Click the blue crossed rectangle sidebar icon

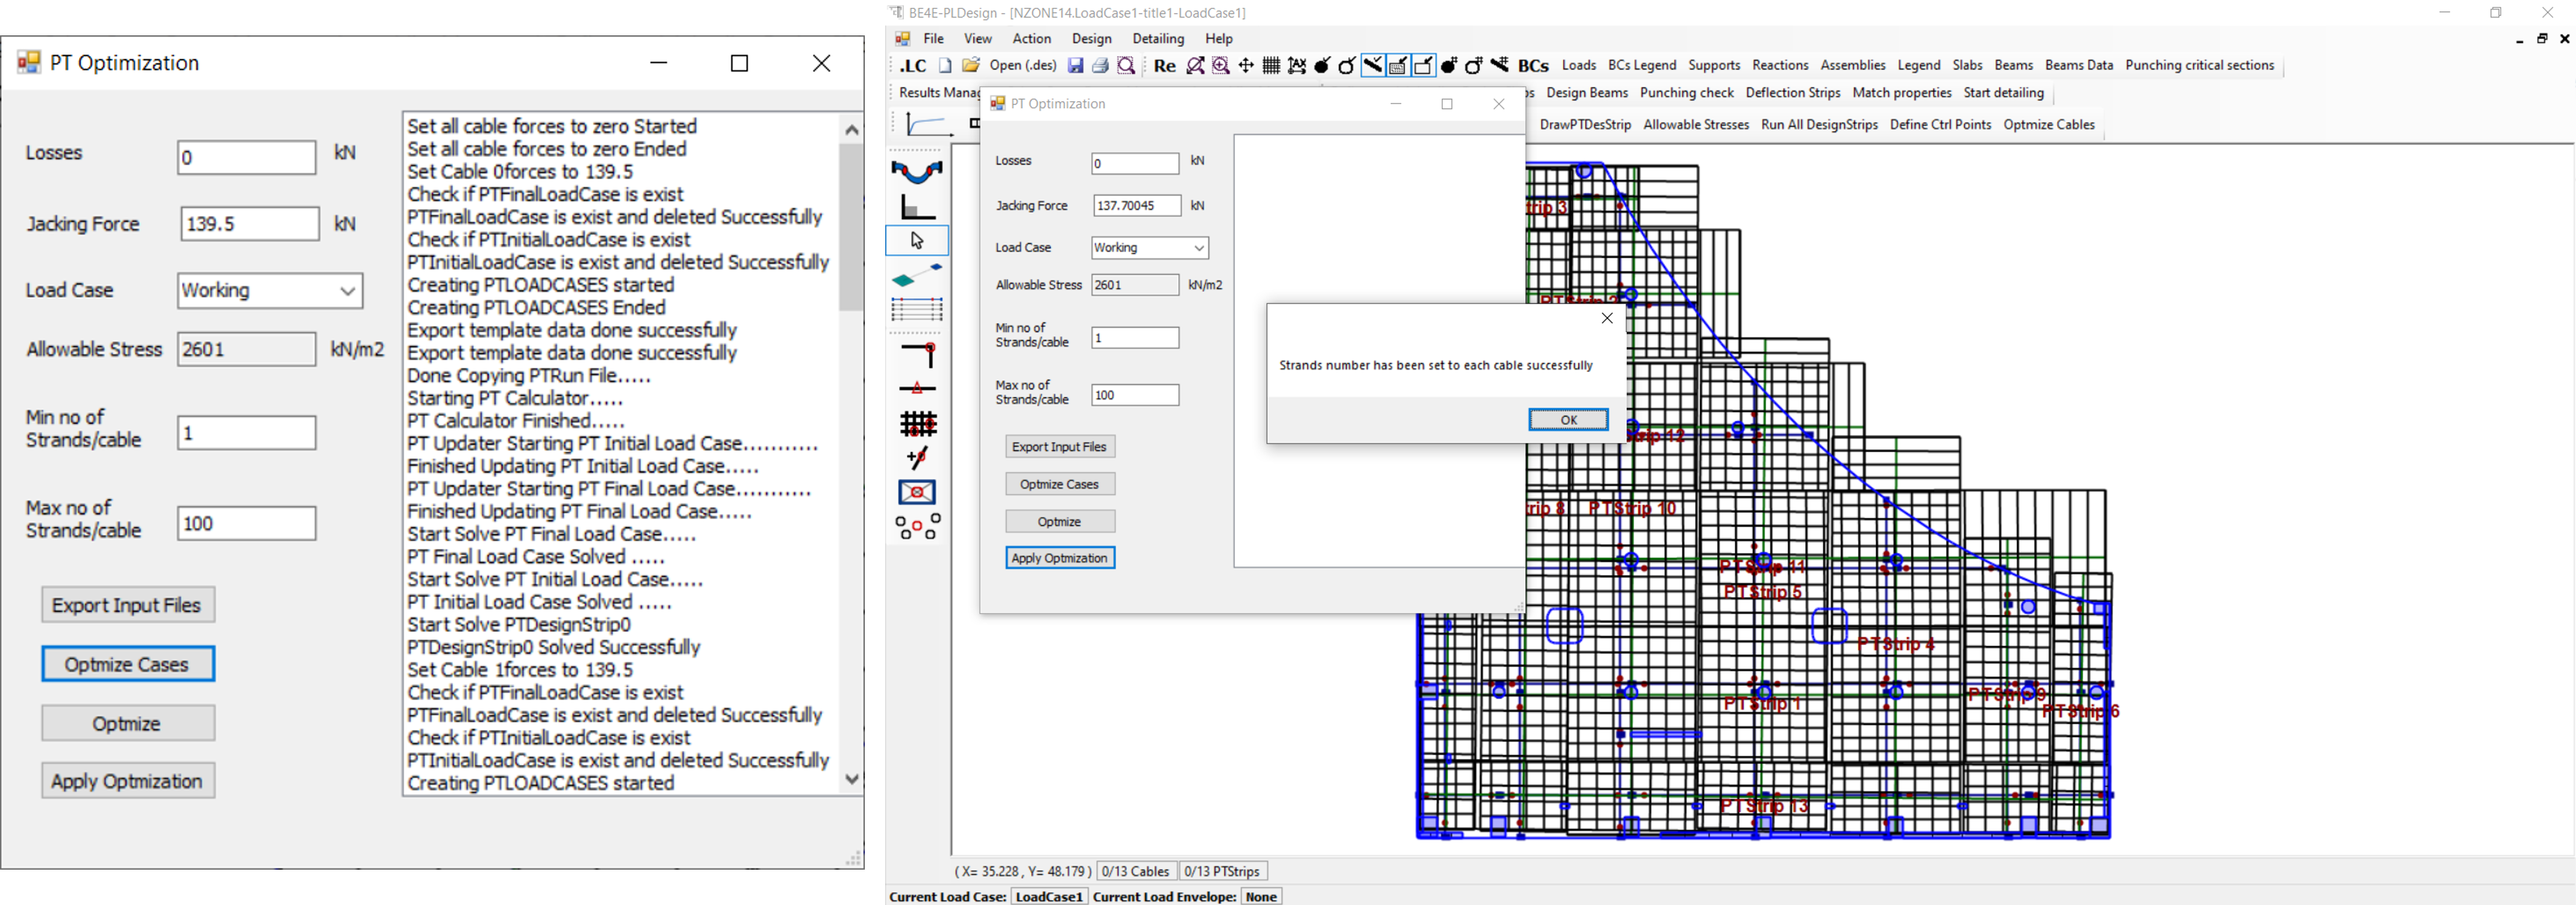(x=917, y=492)
